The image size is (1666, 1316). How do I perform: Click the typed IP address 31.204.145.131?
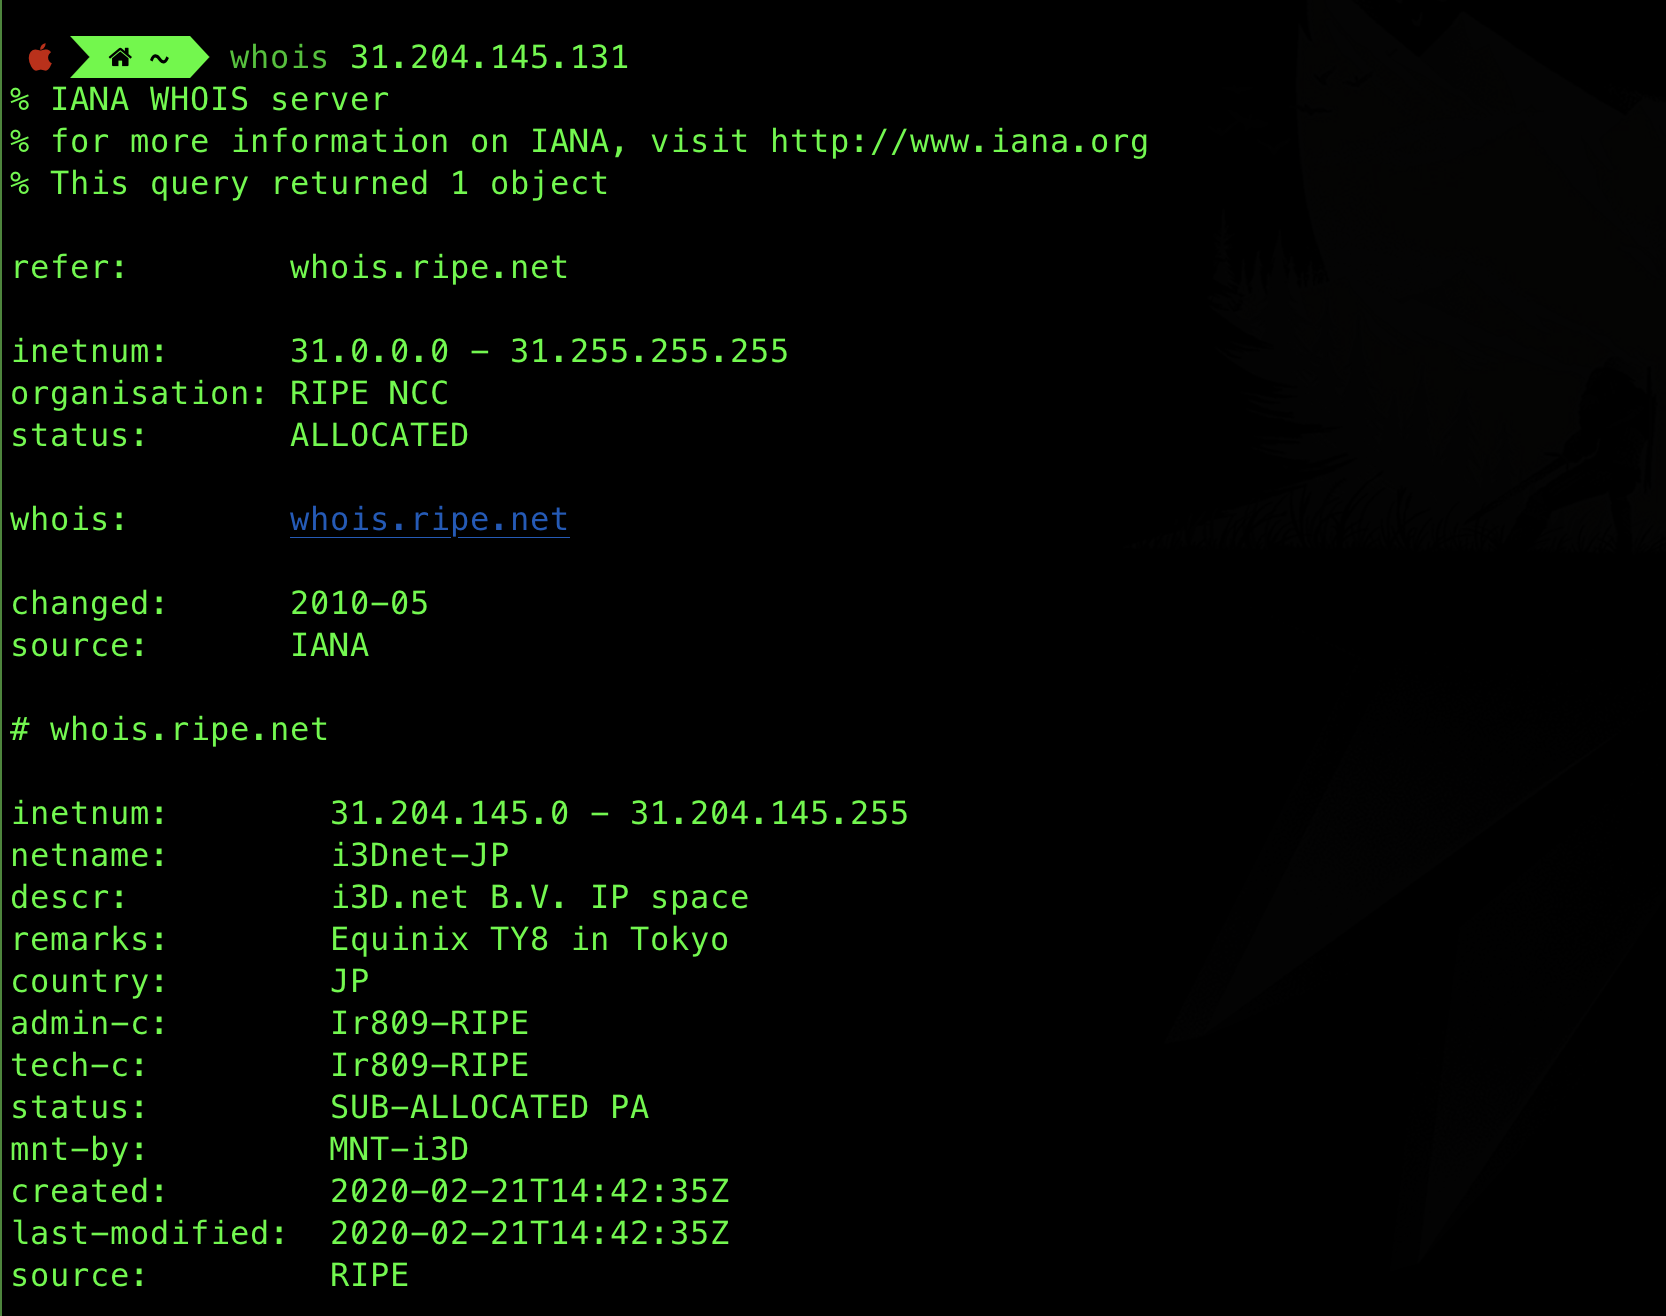tap(489, 58)
